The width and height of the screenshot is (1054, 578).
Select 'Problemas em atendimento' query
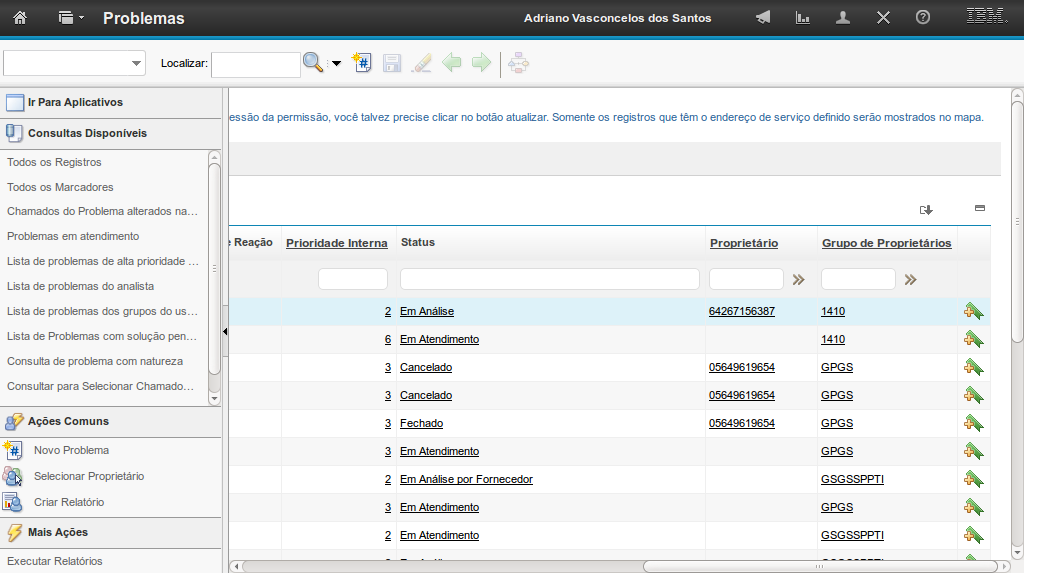click(x=73, y=237)
